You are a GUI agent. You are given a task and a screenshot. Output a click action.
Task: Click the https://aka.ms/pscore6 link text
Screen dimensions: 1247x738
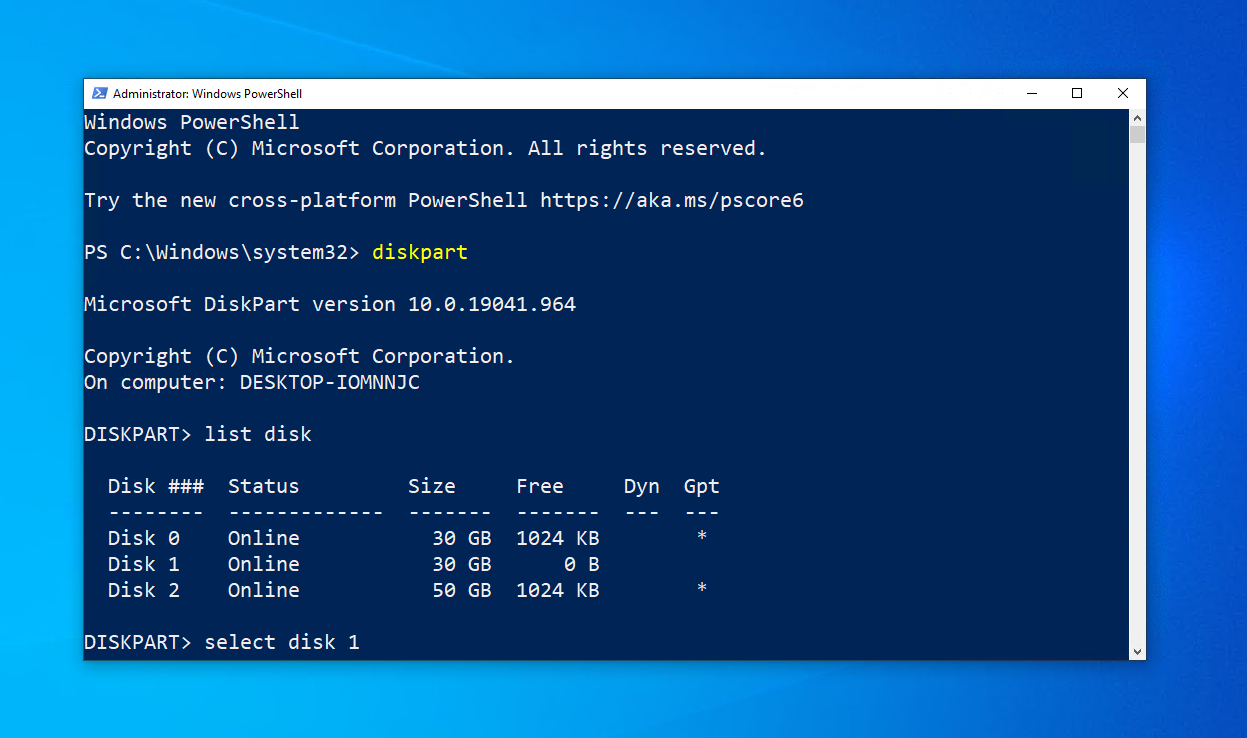[671, 200]
